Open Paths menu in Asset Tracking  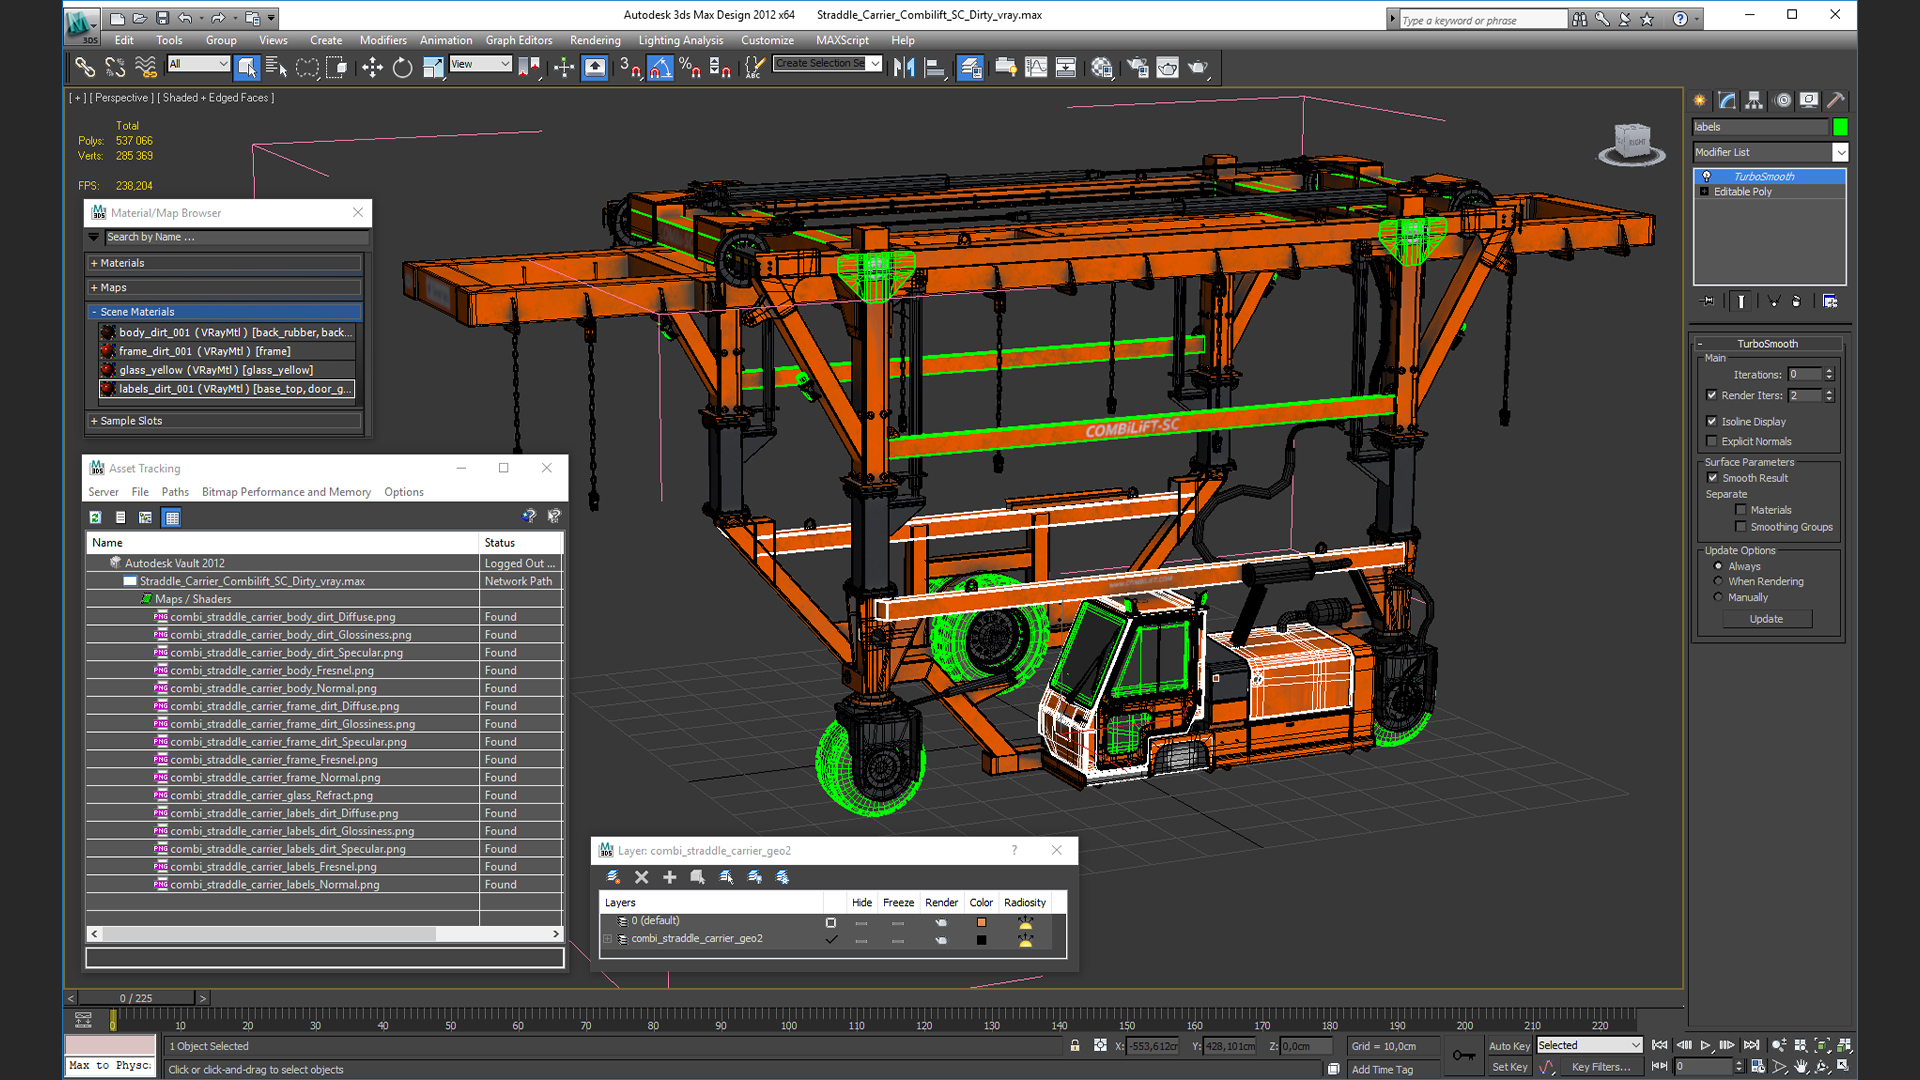point(175,492)
